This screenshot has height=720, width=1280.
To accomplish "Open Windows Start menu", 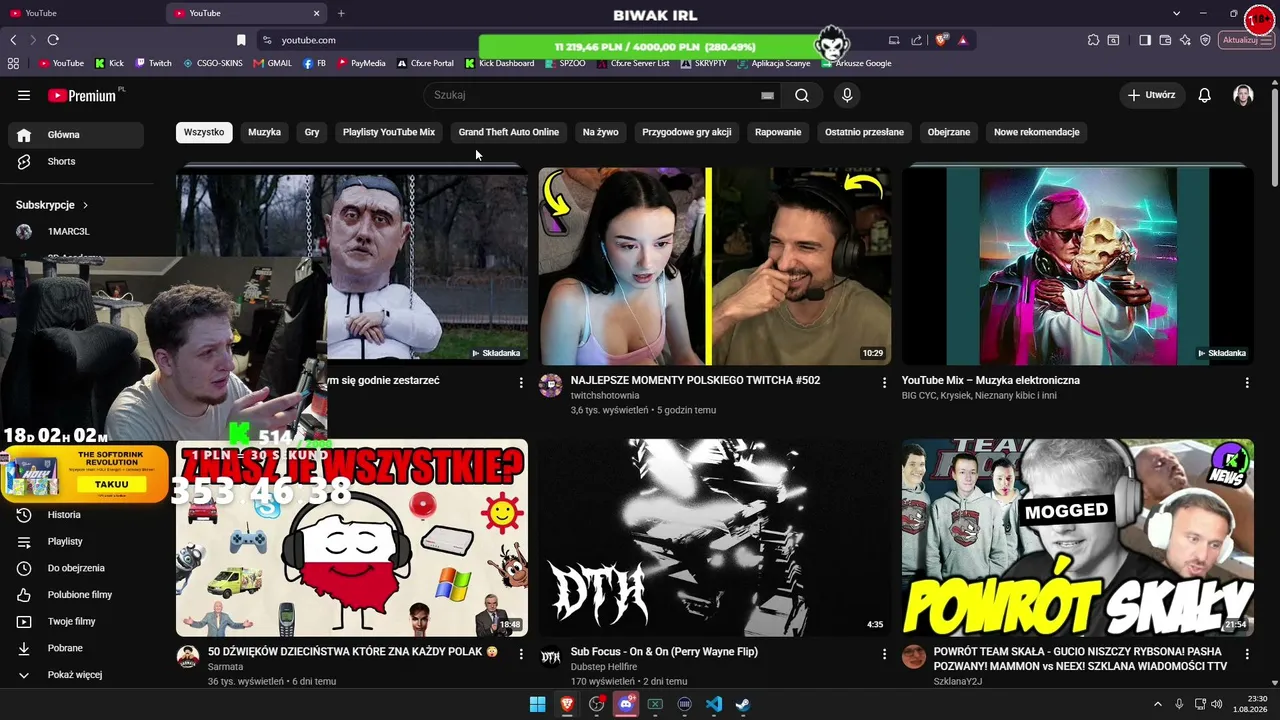I will point(537,704).
